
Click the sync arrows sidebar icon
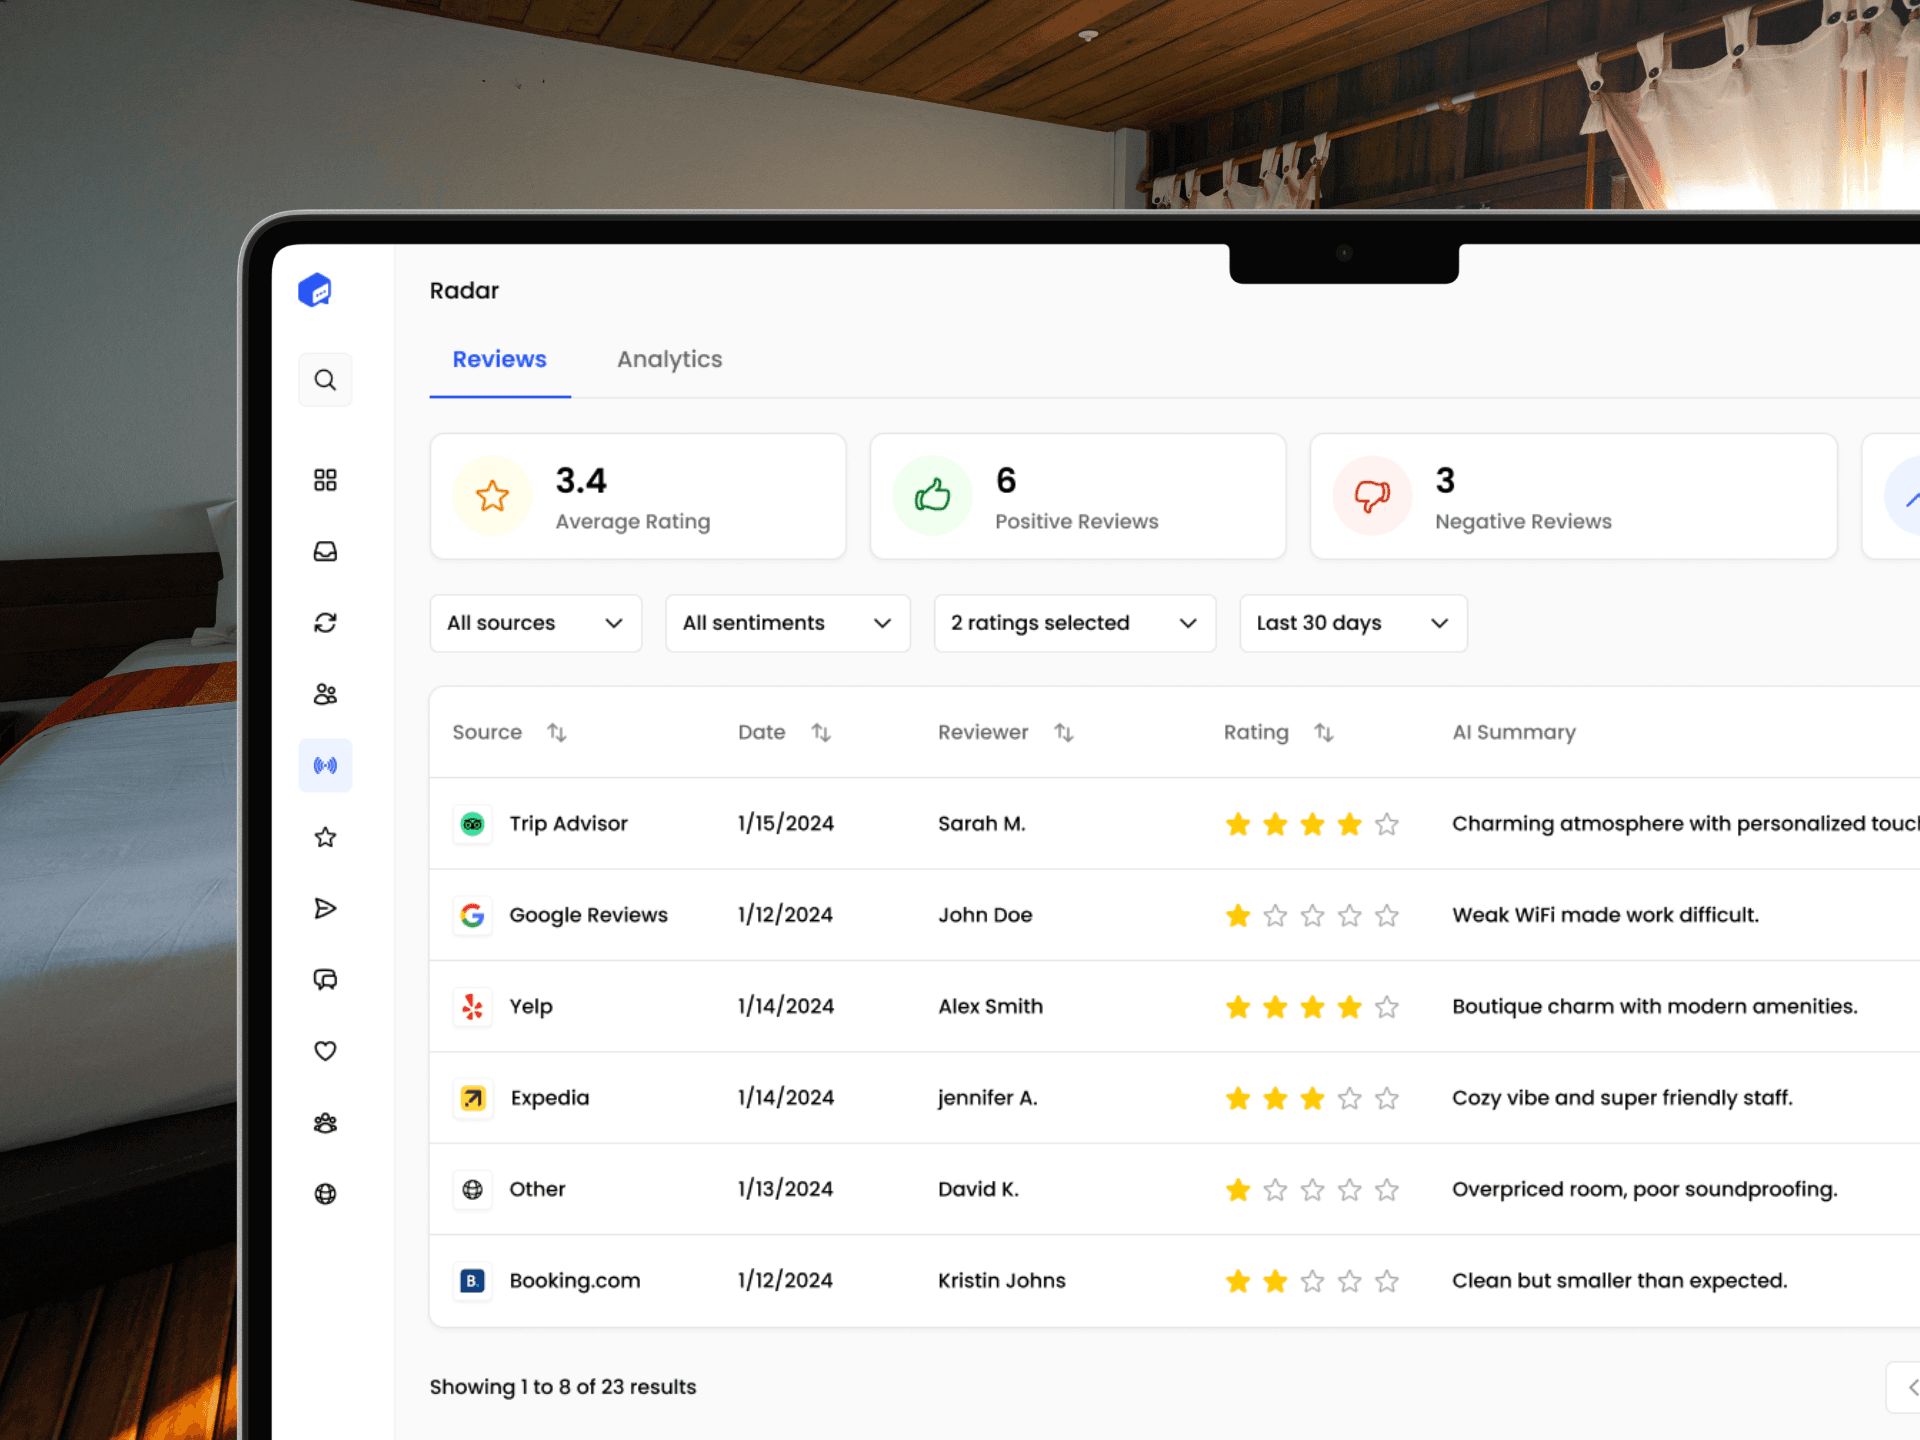tap(325, 623)
